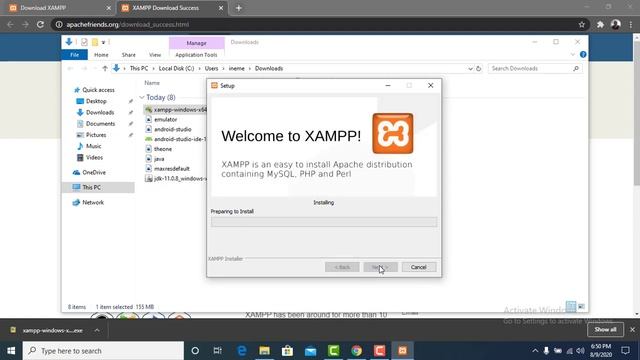Select OneDrive in the navigation pane
The height and width of the screenshot is (360, 640).
(x=94, y=172)
